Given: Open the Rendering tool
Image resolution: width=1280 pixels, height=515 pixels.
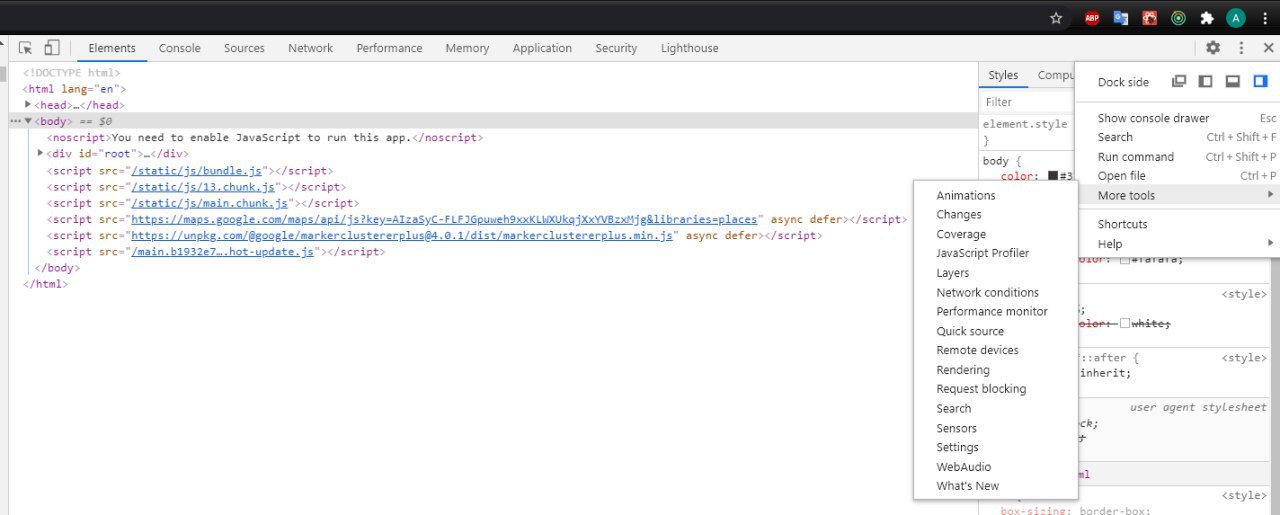Looking at the screenshot, I should point(995,370).
